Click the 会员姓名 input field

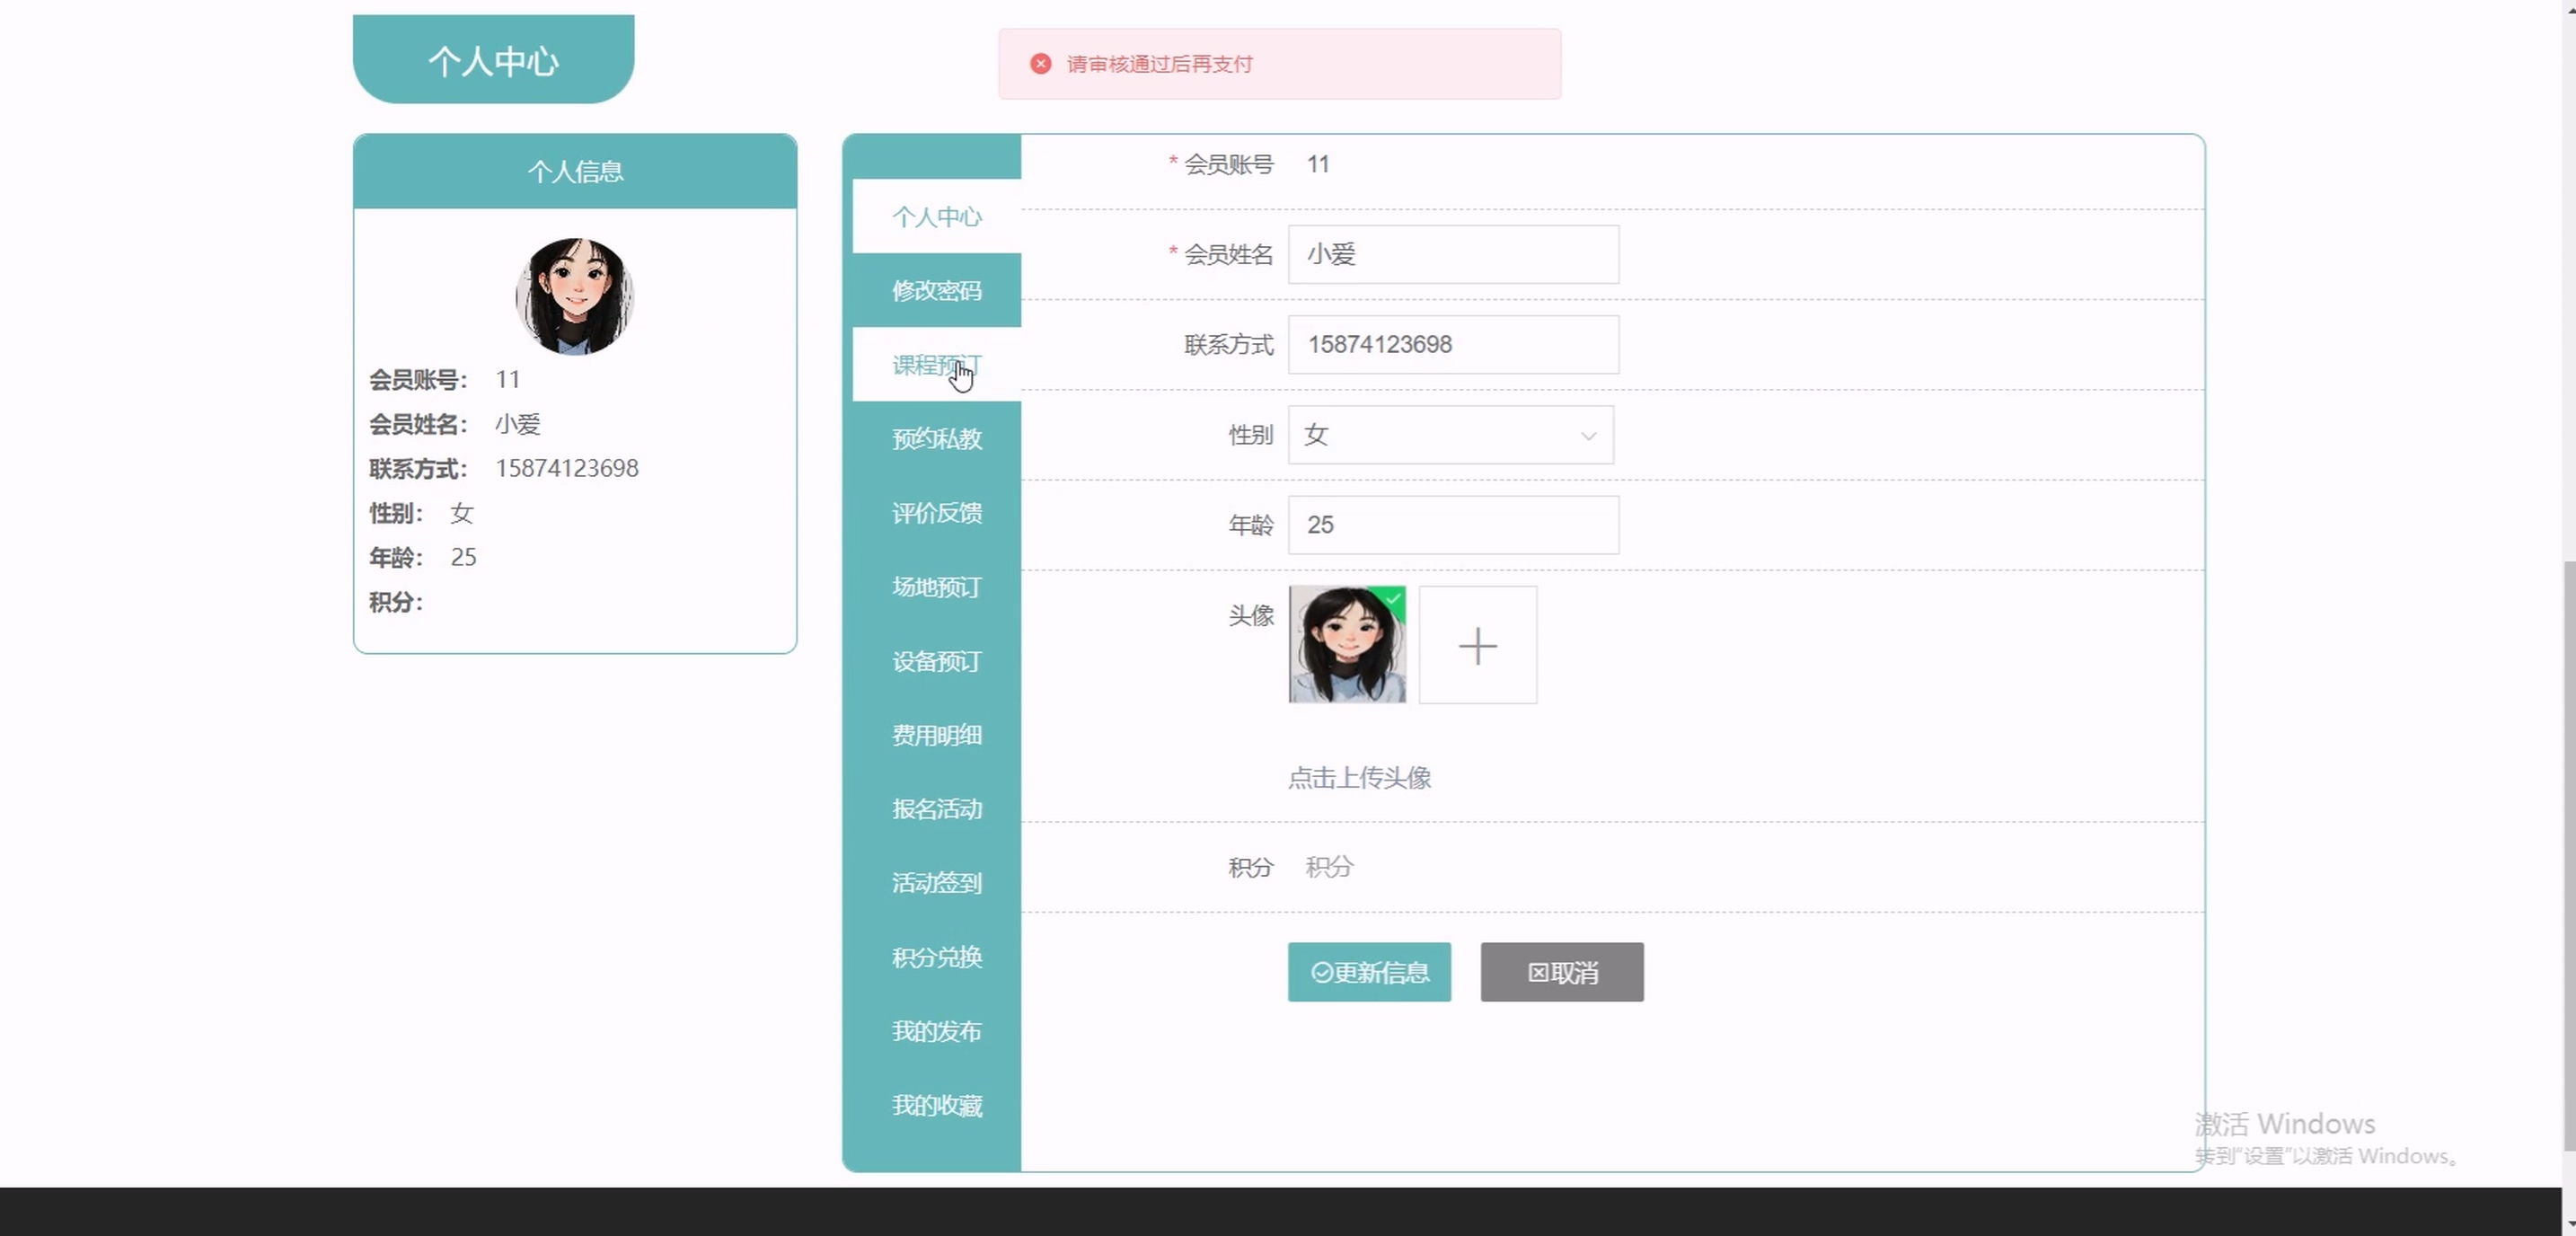tap(1452, 254)
